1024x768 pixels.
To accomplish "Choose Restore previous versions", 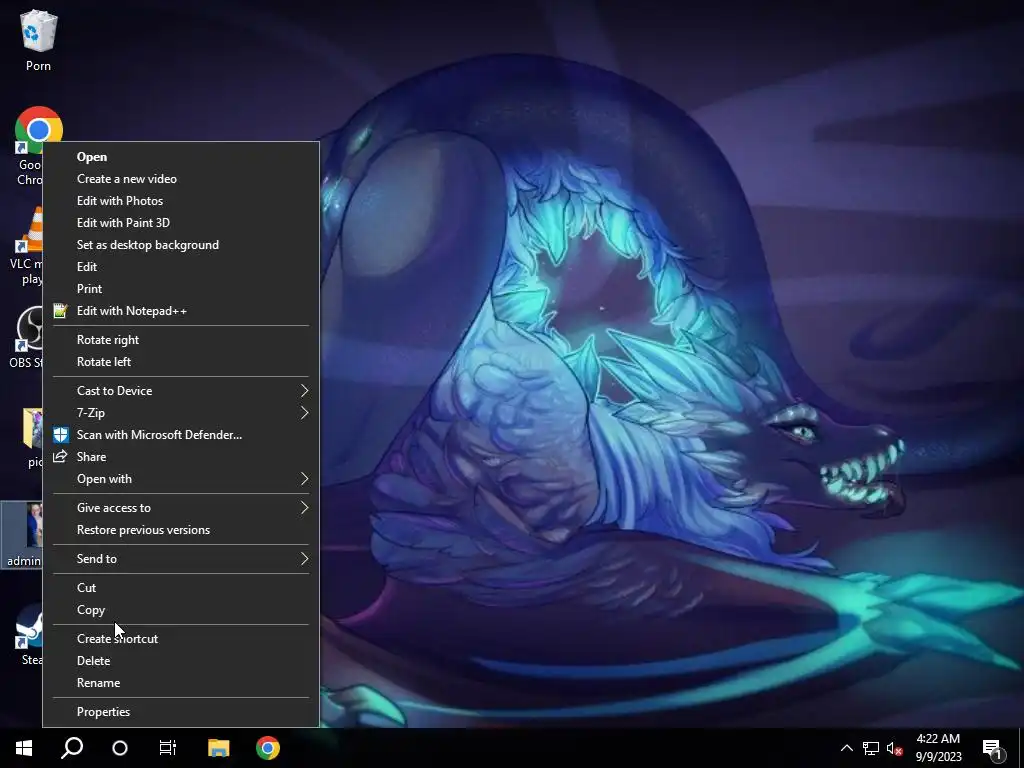I will [181, 530].
